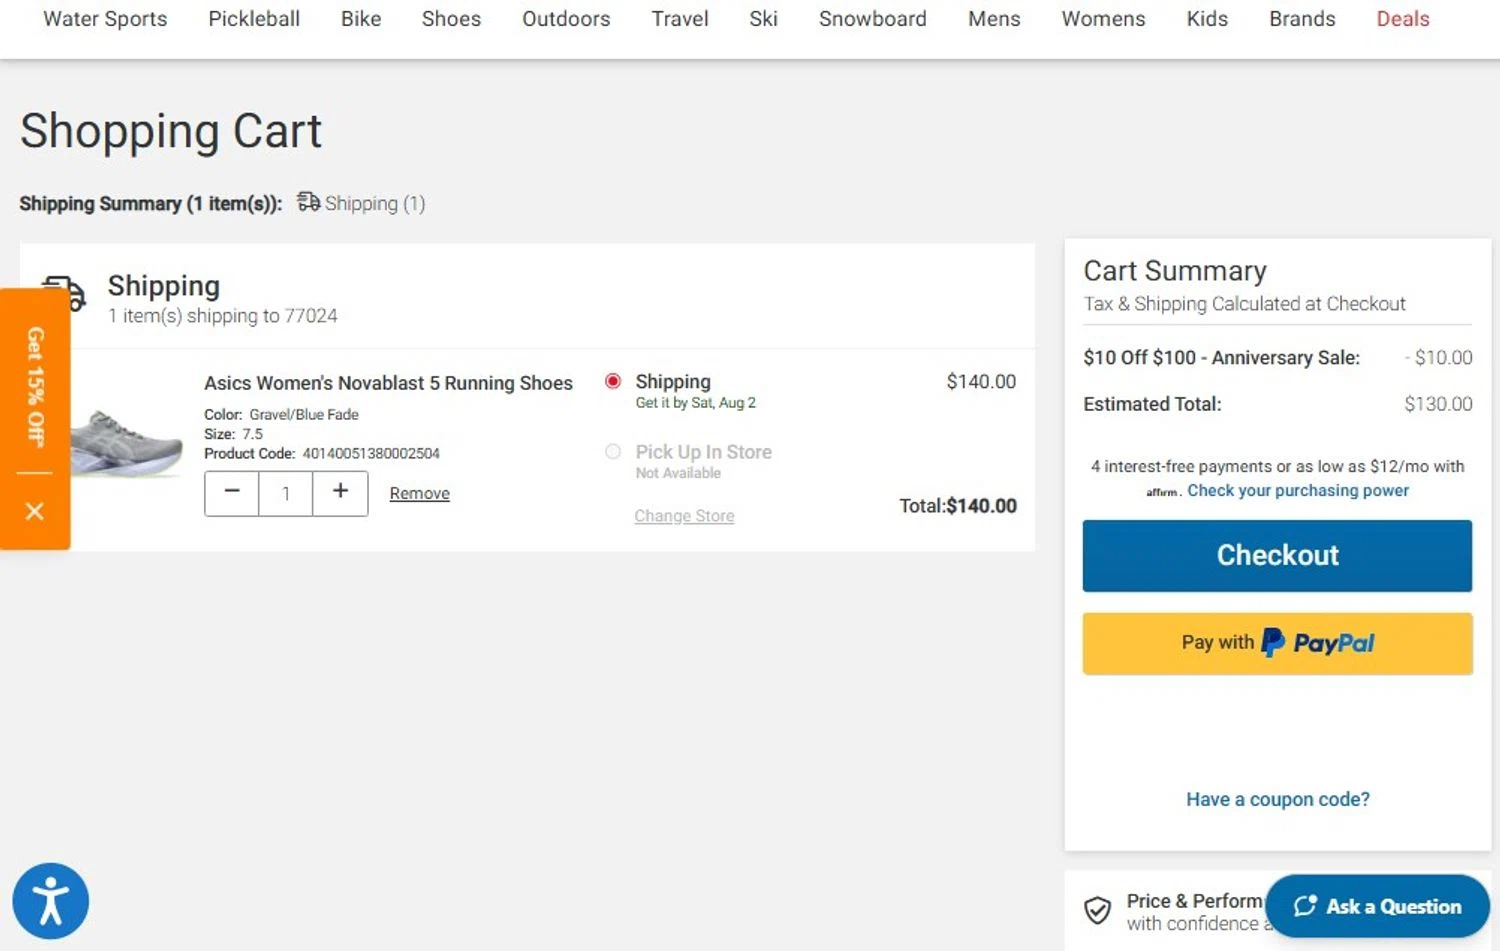Open the accessibility options icon
The image size is (1500, 951).
click(x=50, y=901)
